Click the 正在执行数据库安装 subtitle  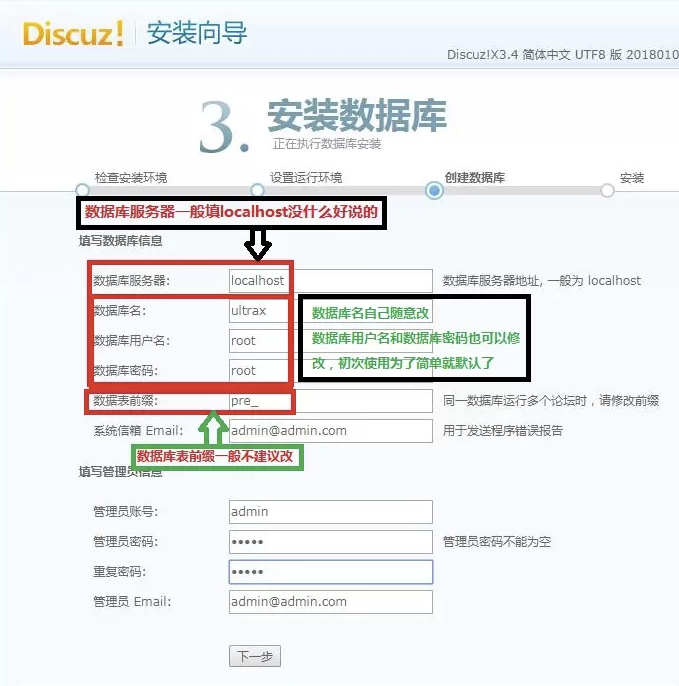(x=327, y=144)
